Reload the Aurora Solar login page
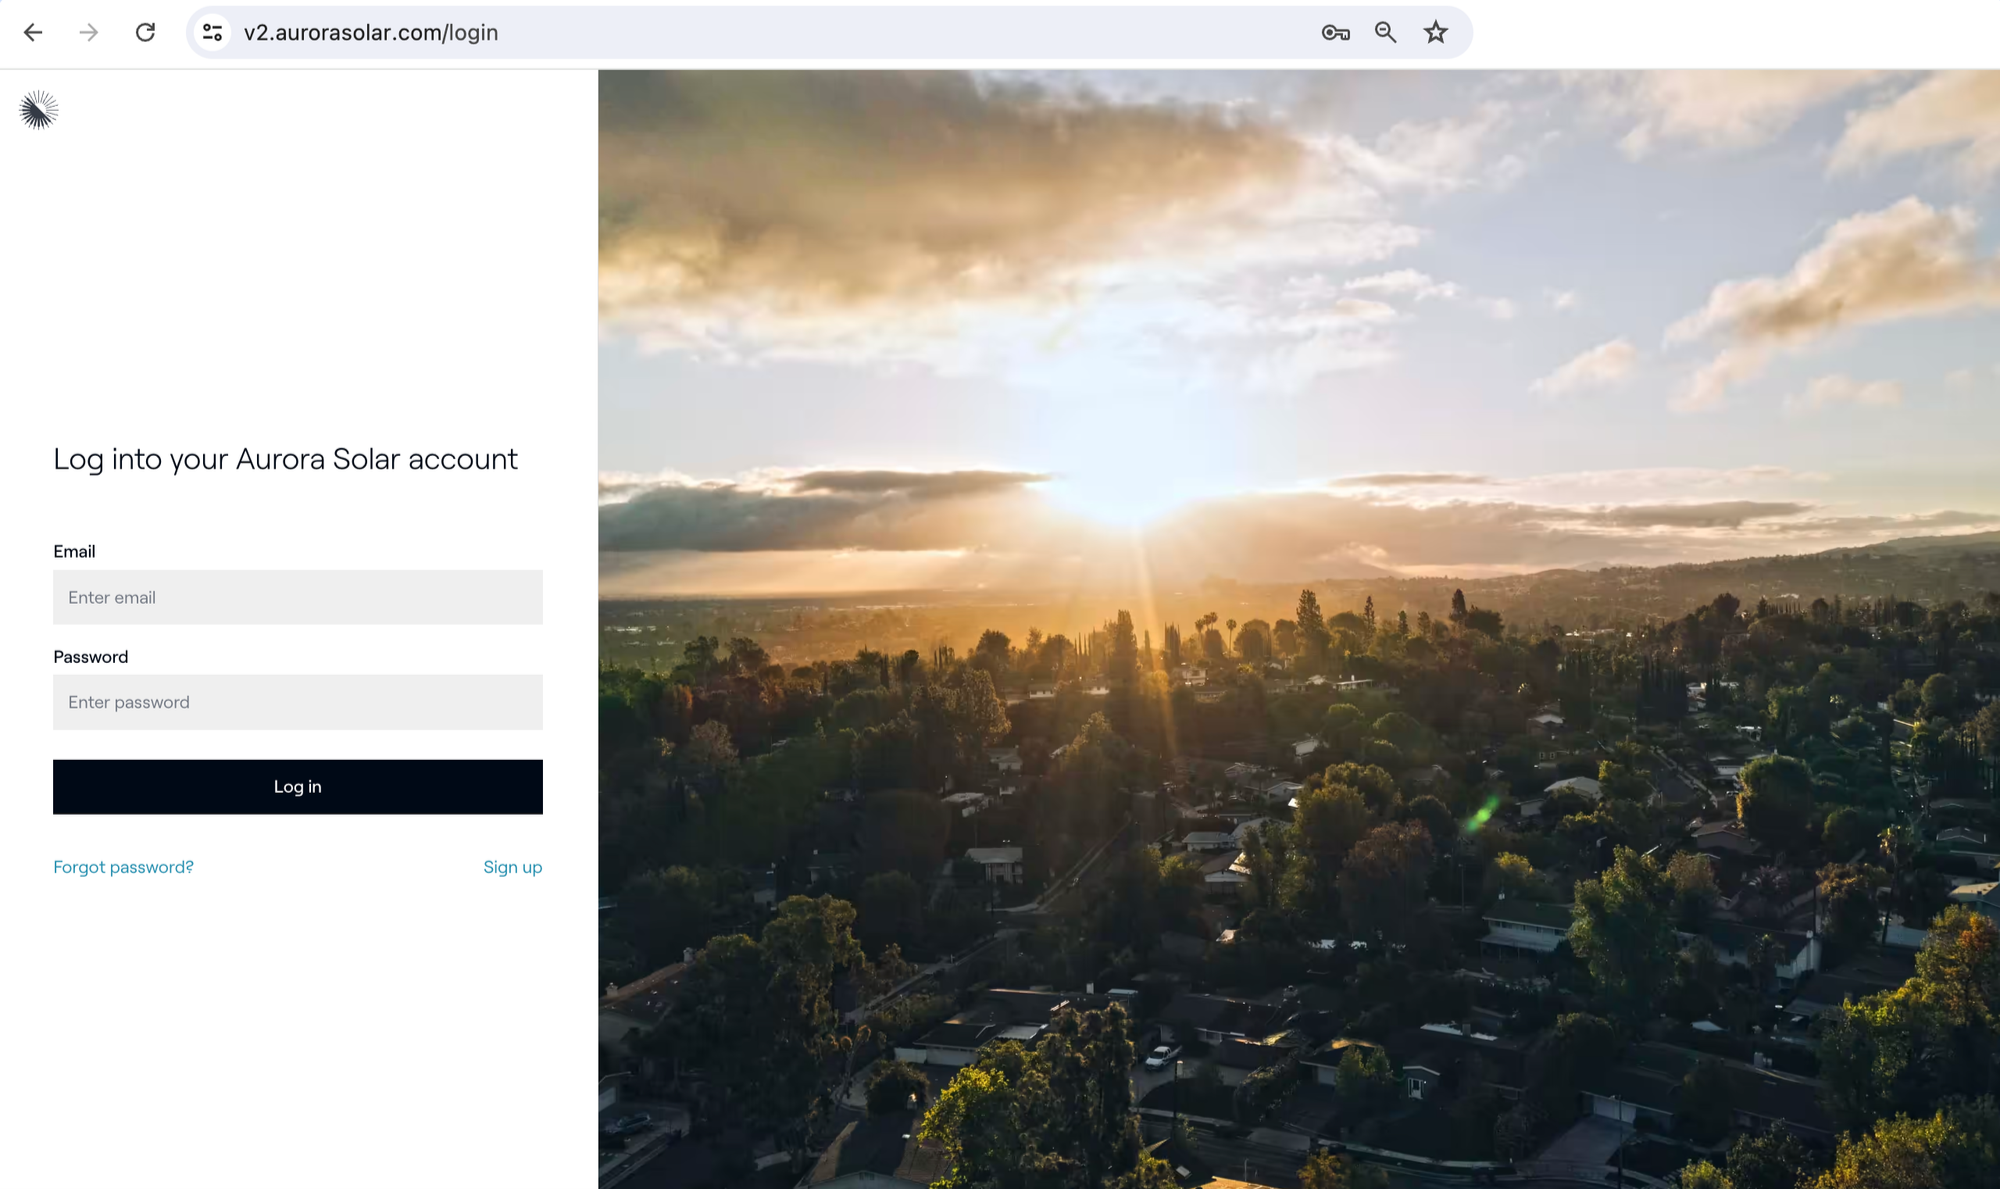 click(145, 32)
